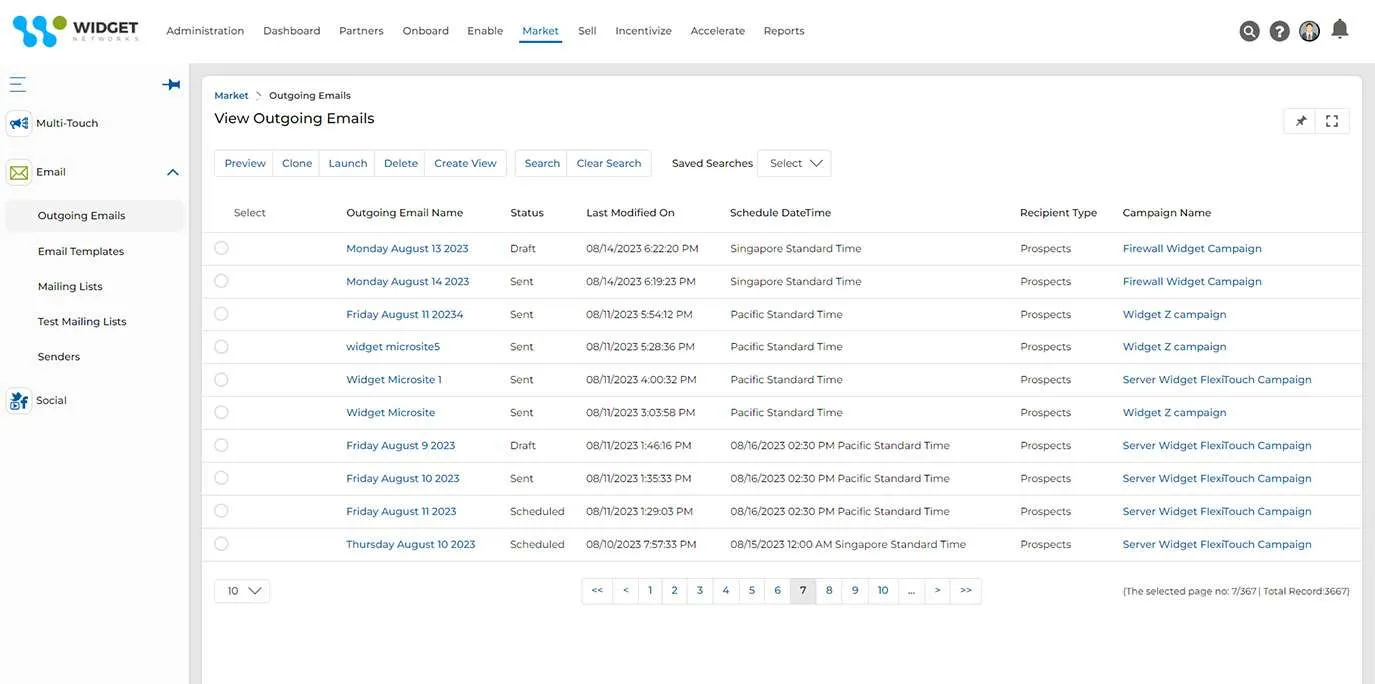Click the fullscreen expand icon
This screenshot has height=684, width=1375.
(x=1332, y=121)
